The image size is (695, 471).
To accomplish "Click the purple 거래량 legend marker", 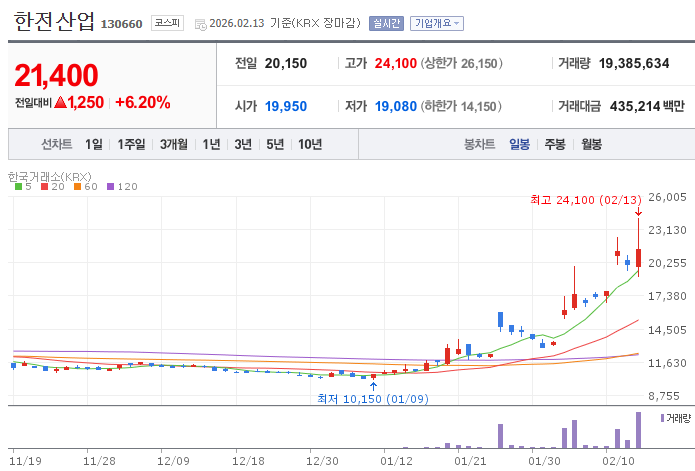I will (662, 418).
